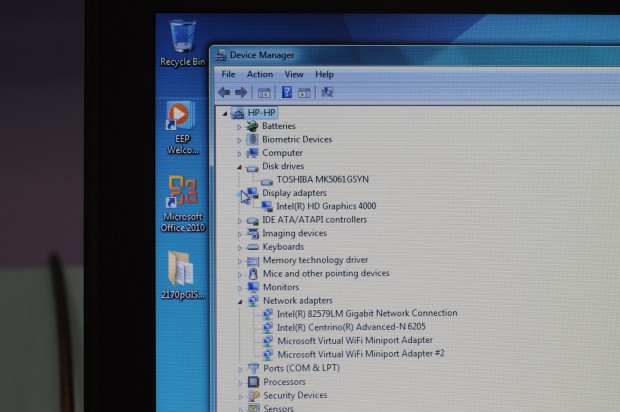Open the EEP Welcome desktop shortcut
The height and width of the screenshot is (412, 620).
click(x=182, y=127)
